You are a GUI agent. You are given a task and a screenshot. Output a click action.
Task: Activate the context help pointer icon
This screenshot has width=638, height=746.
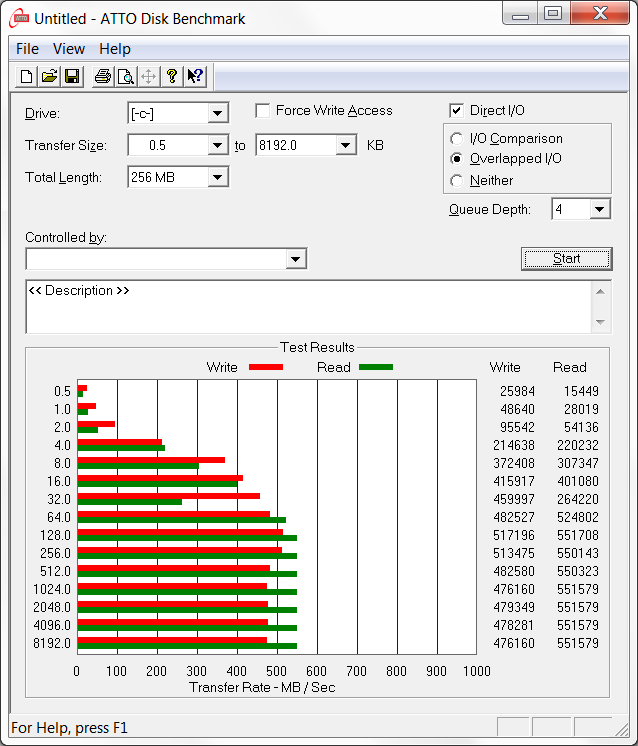[195, 76]
